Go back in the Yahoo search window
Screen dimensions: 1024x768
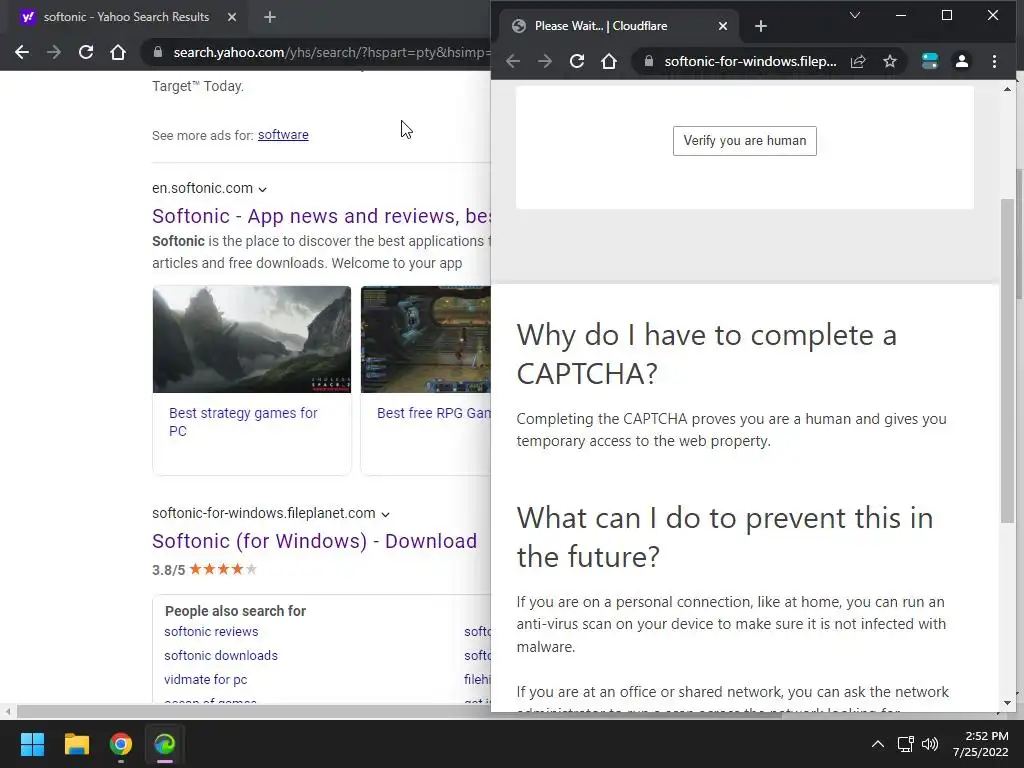click(22, 52)
